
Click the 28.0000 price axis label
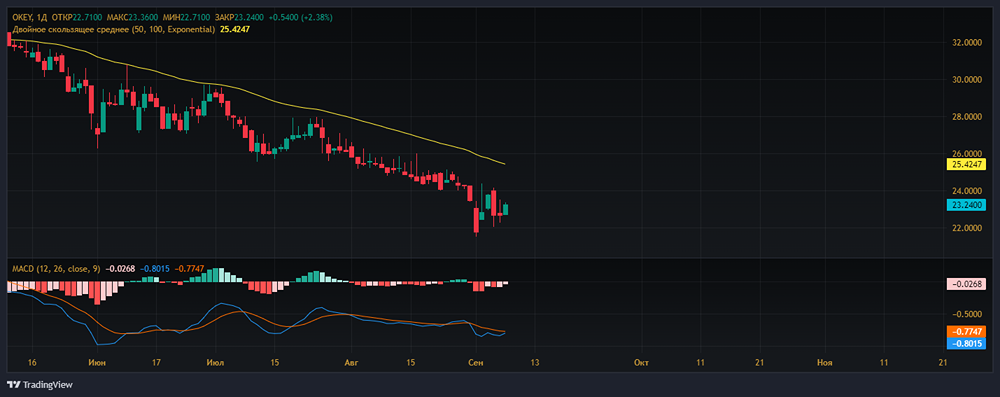click(967, 117)
